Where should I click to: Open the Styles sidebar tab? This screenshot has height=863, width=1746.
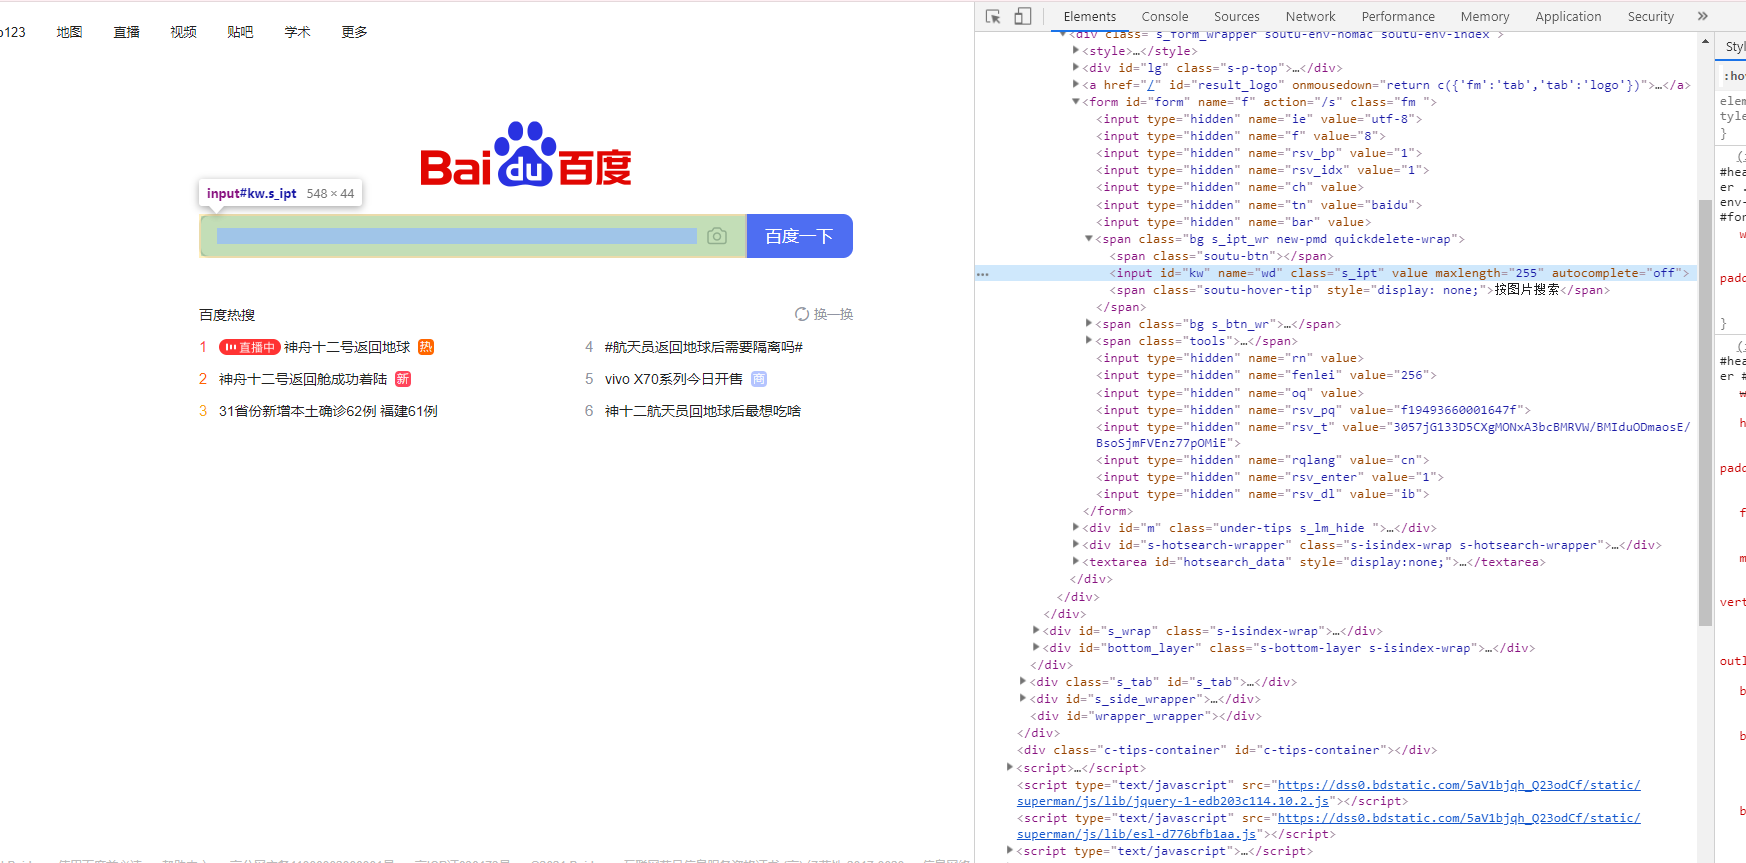(1735, 47)
